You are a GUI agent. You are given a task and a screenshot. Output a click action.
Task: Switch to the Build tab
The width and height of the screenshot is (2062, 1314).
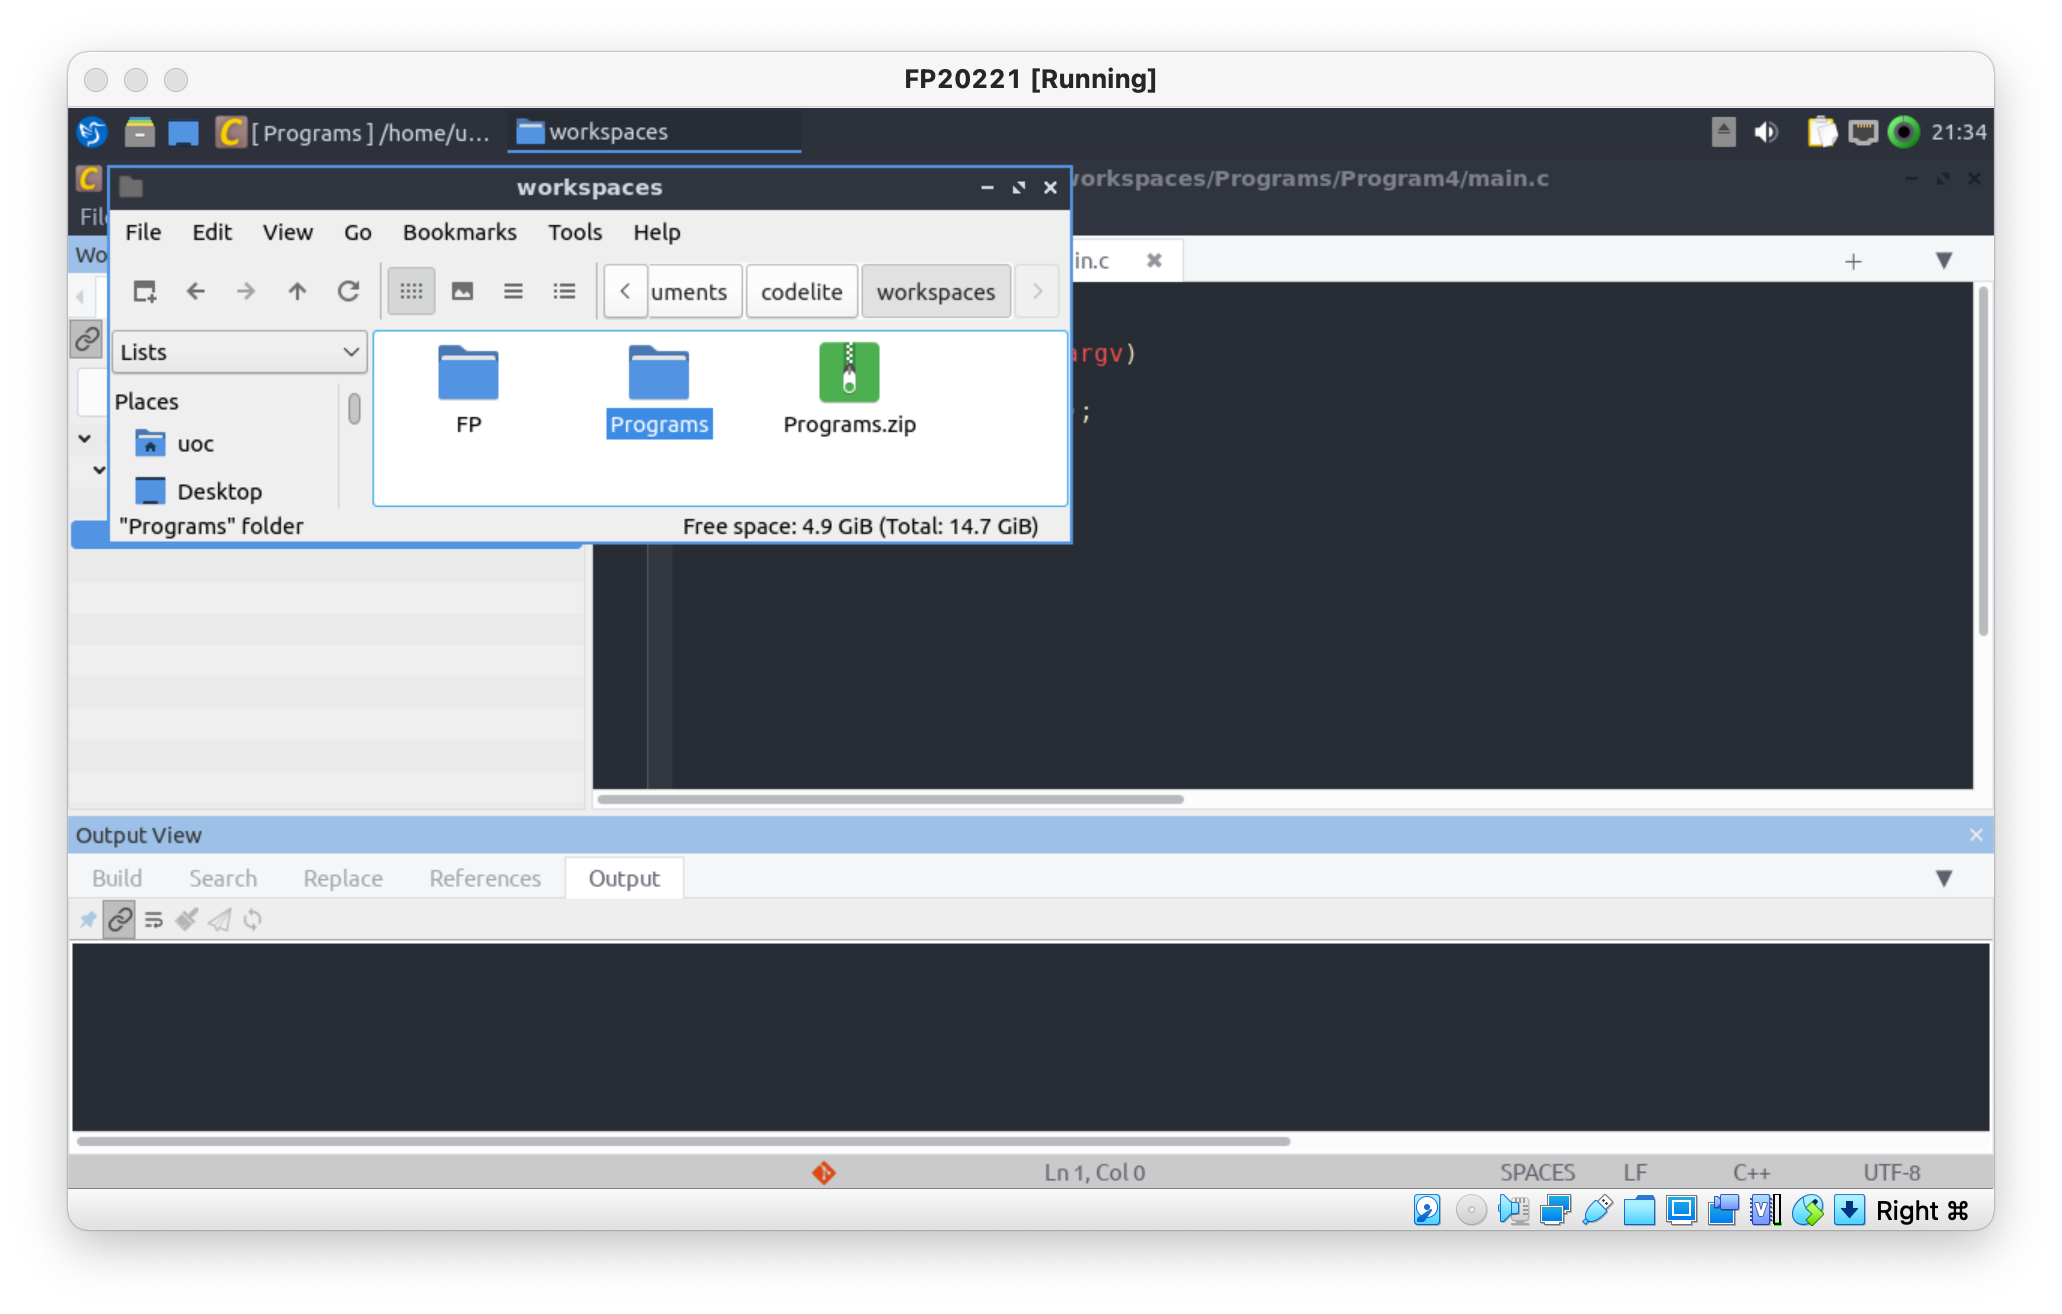coord(117,878)
